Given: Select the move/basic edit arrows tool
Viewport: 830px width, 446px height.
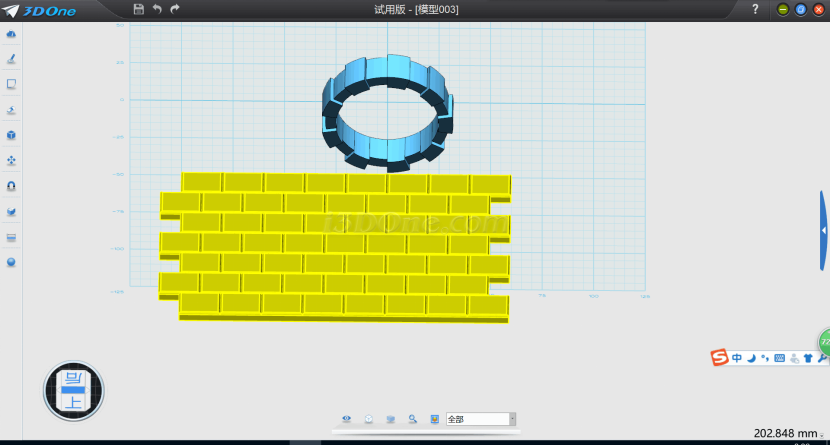Looking at the screenshot, I should pyautogui.click(x=11, y=160).
